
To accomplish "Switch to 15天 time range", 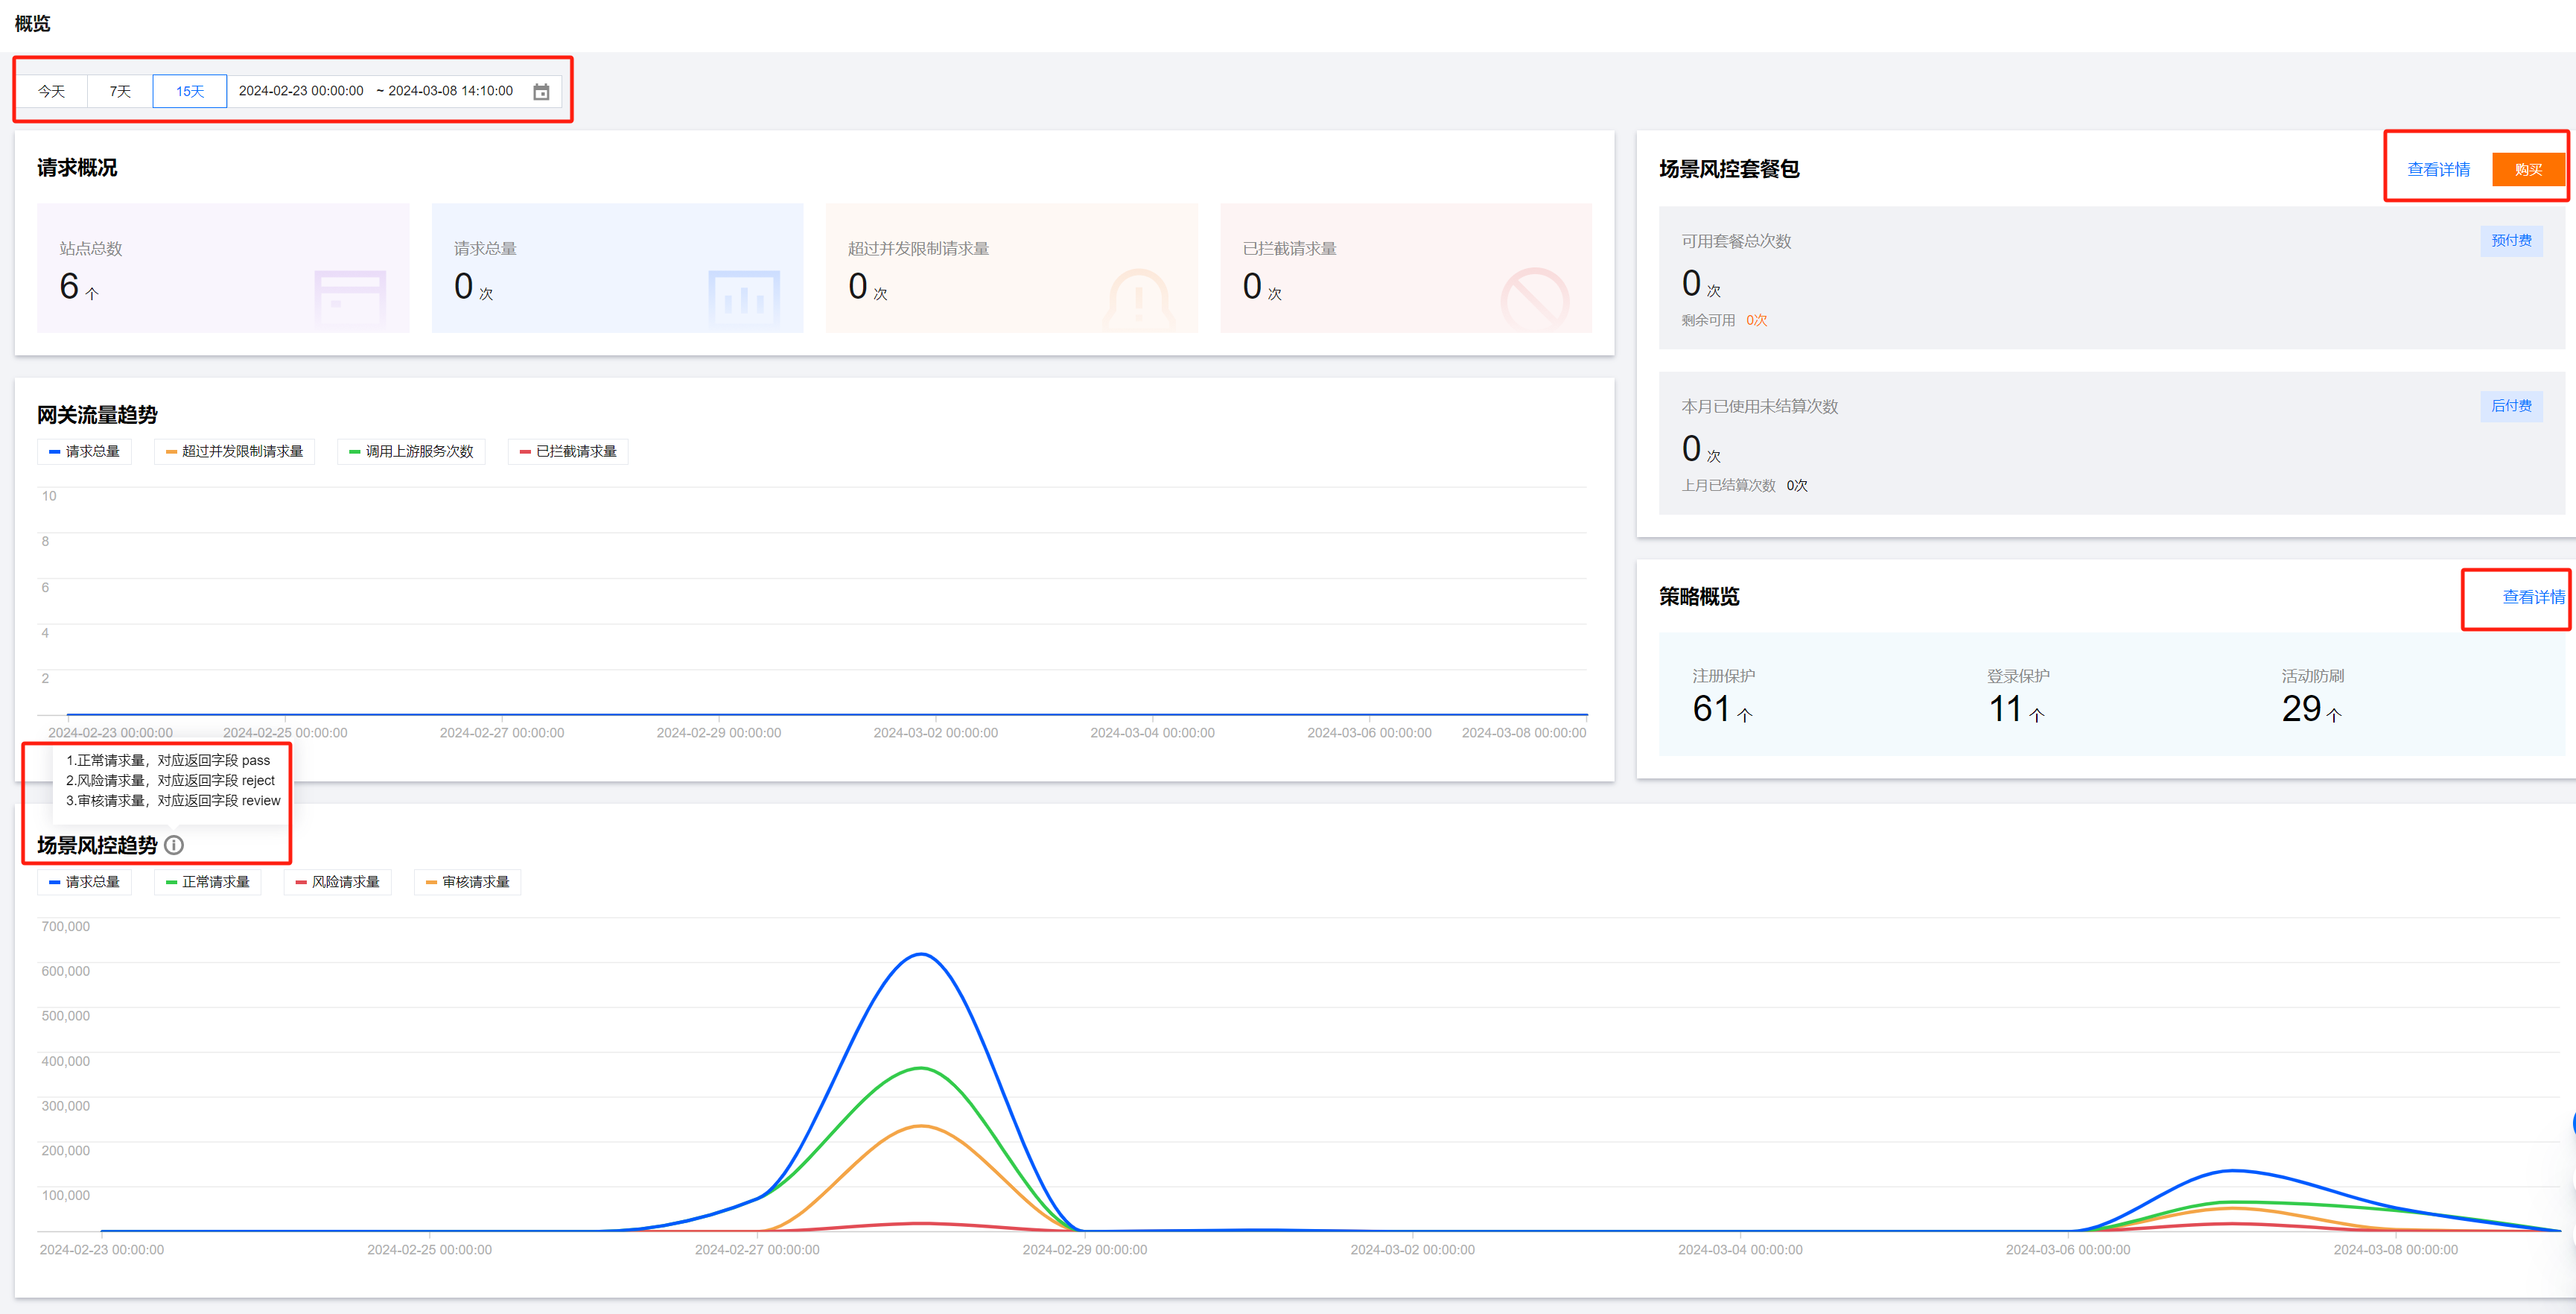I will [x=190, y=91].
